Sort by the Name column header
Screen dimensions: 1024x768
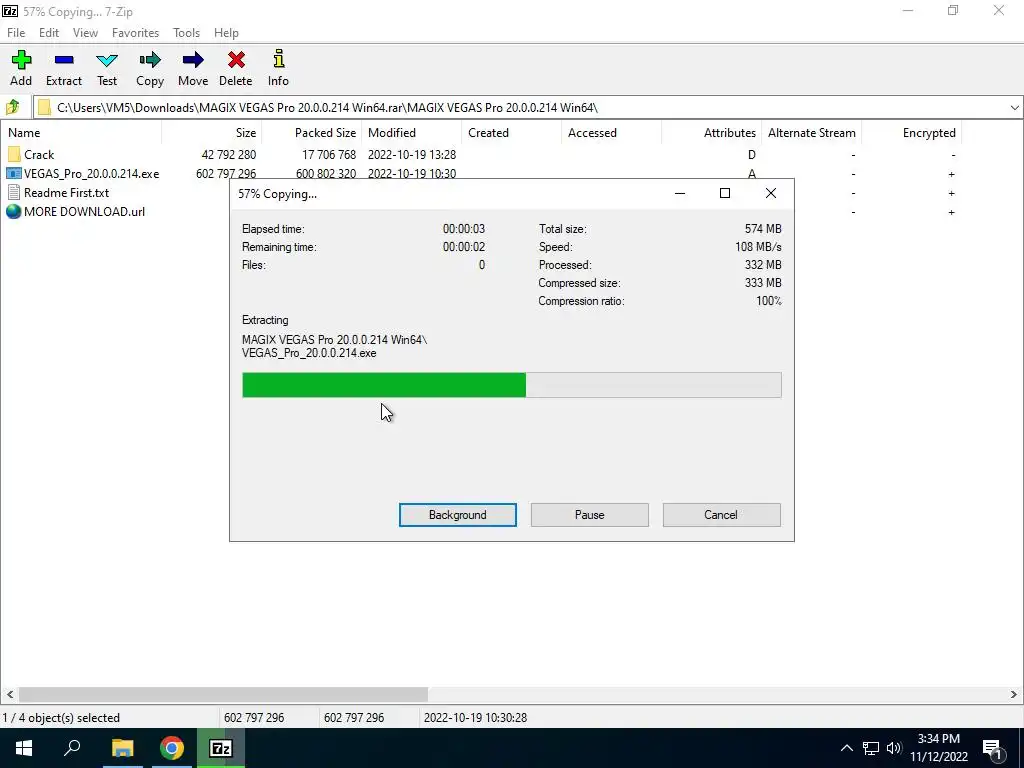(x=81, y=133)
